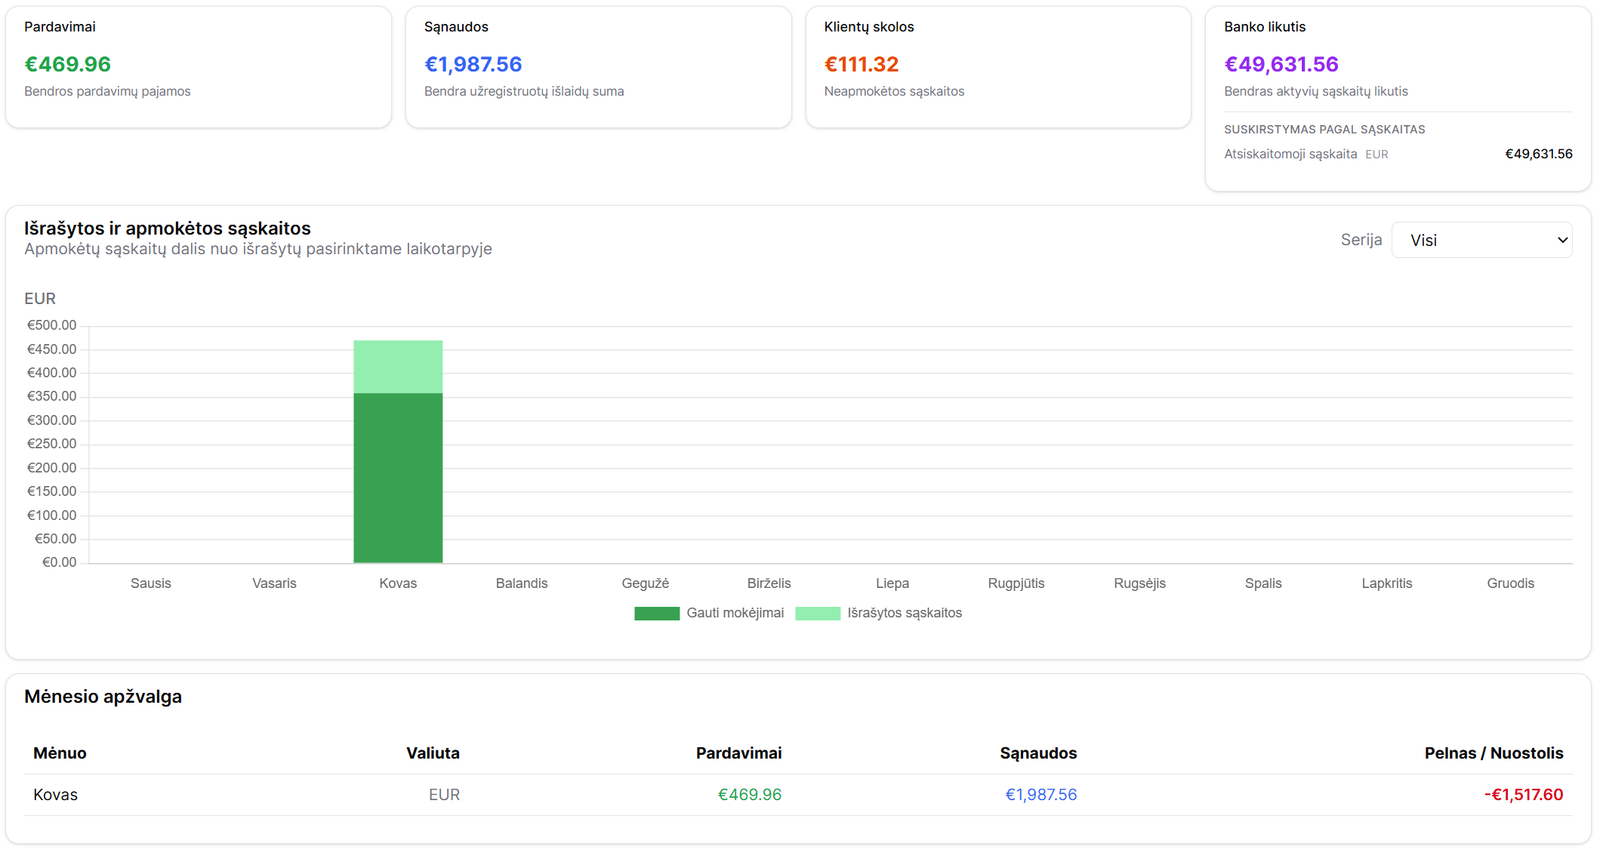This screenshot has width=1600, height=852.
Task: Toggle the Gauti mokėjimai legend label
Action: [x=735, y=613]
